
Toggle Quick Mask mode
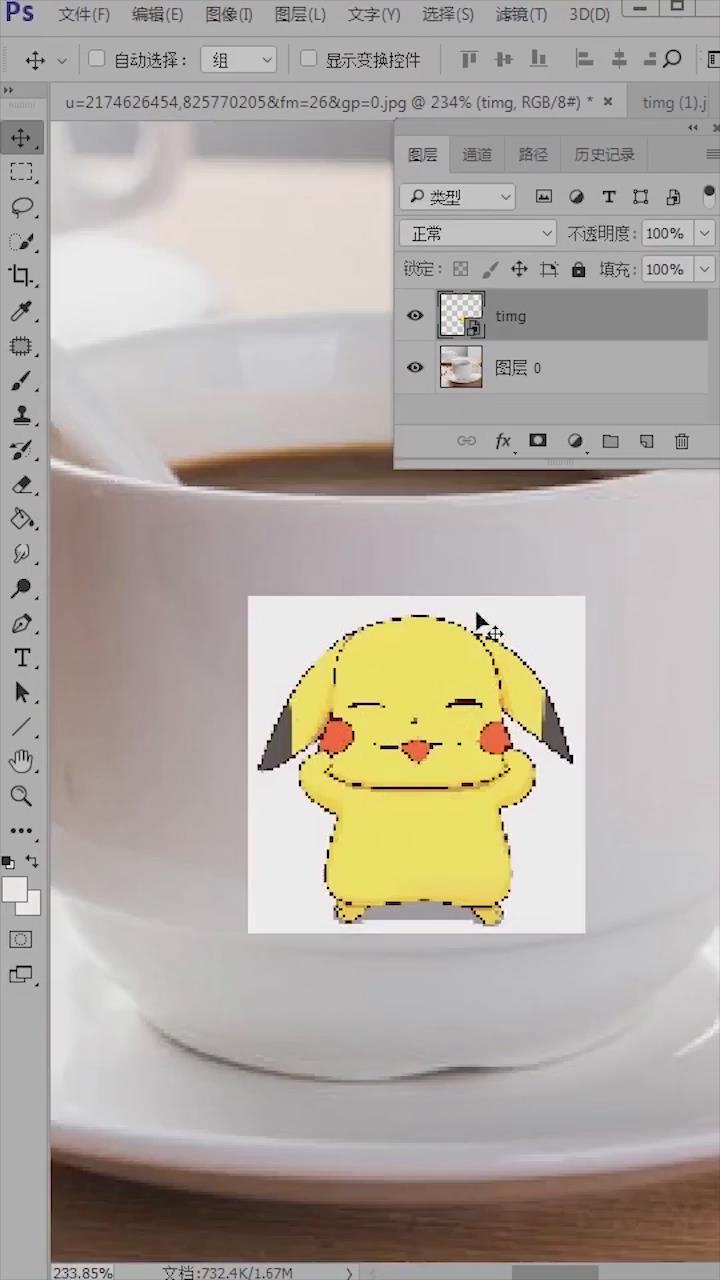click(21, 940)
